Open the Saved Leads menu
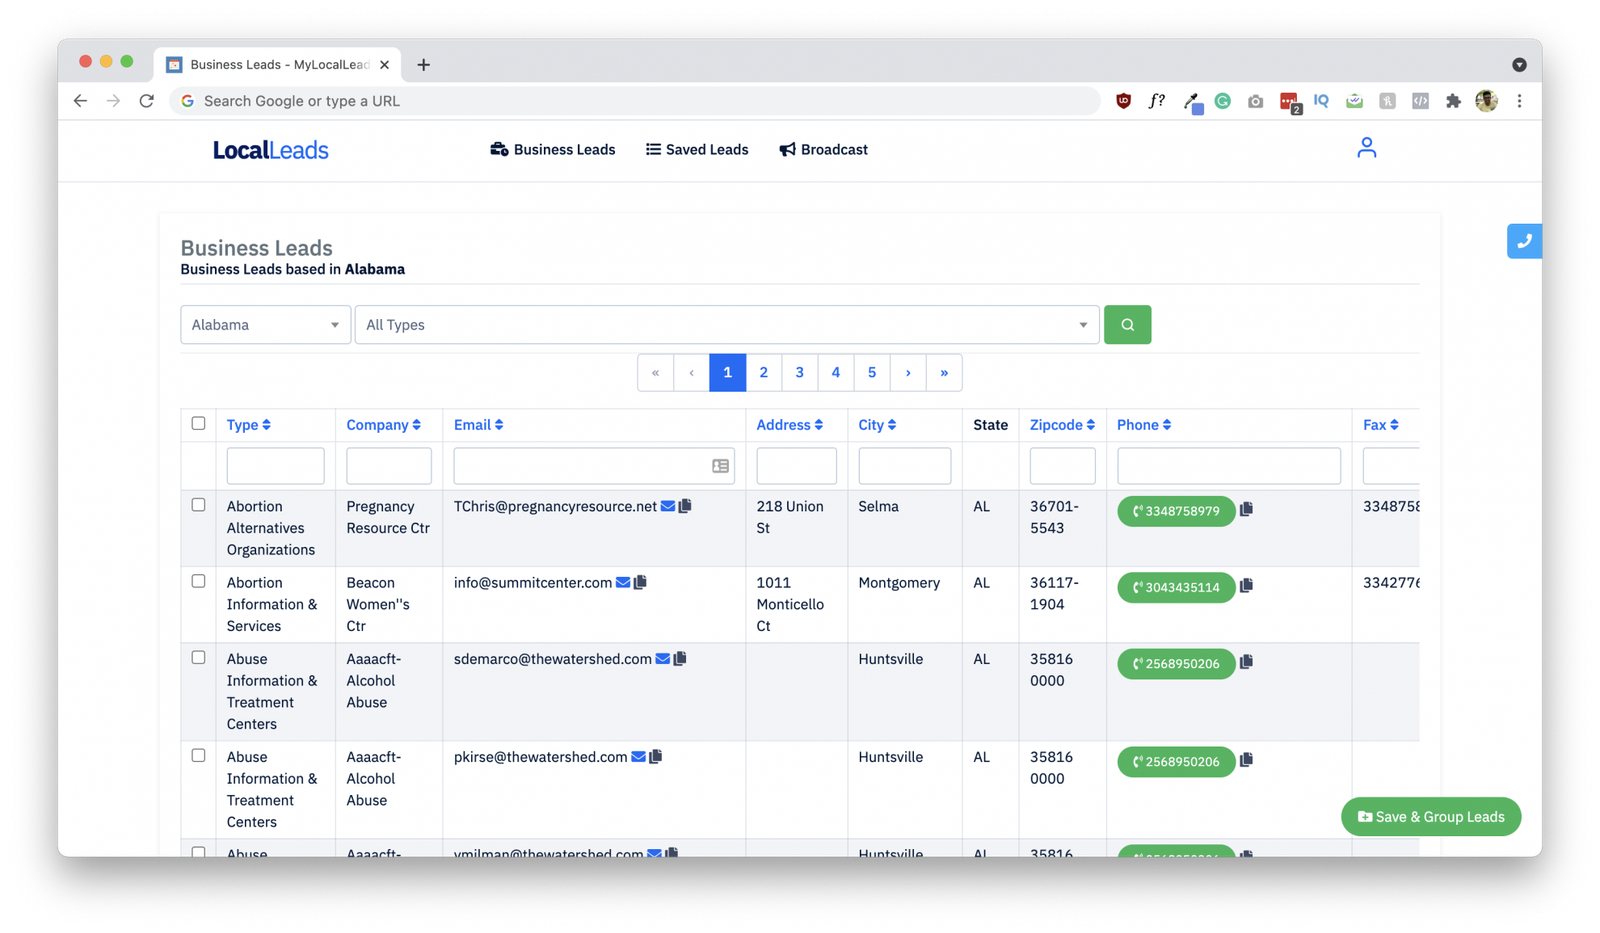Viewport: 1600px width, 933px height. pos(697,150)
